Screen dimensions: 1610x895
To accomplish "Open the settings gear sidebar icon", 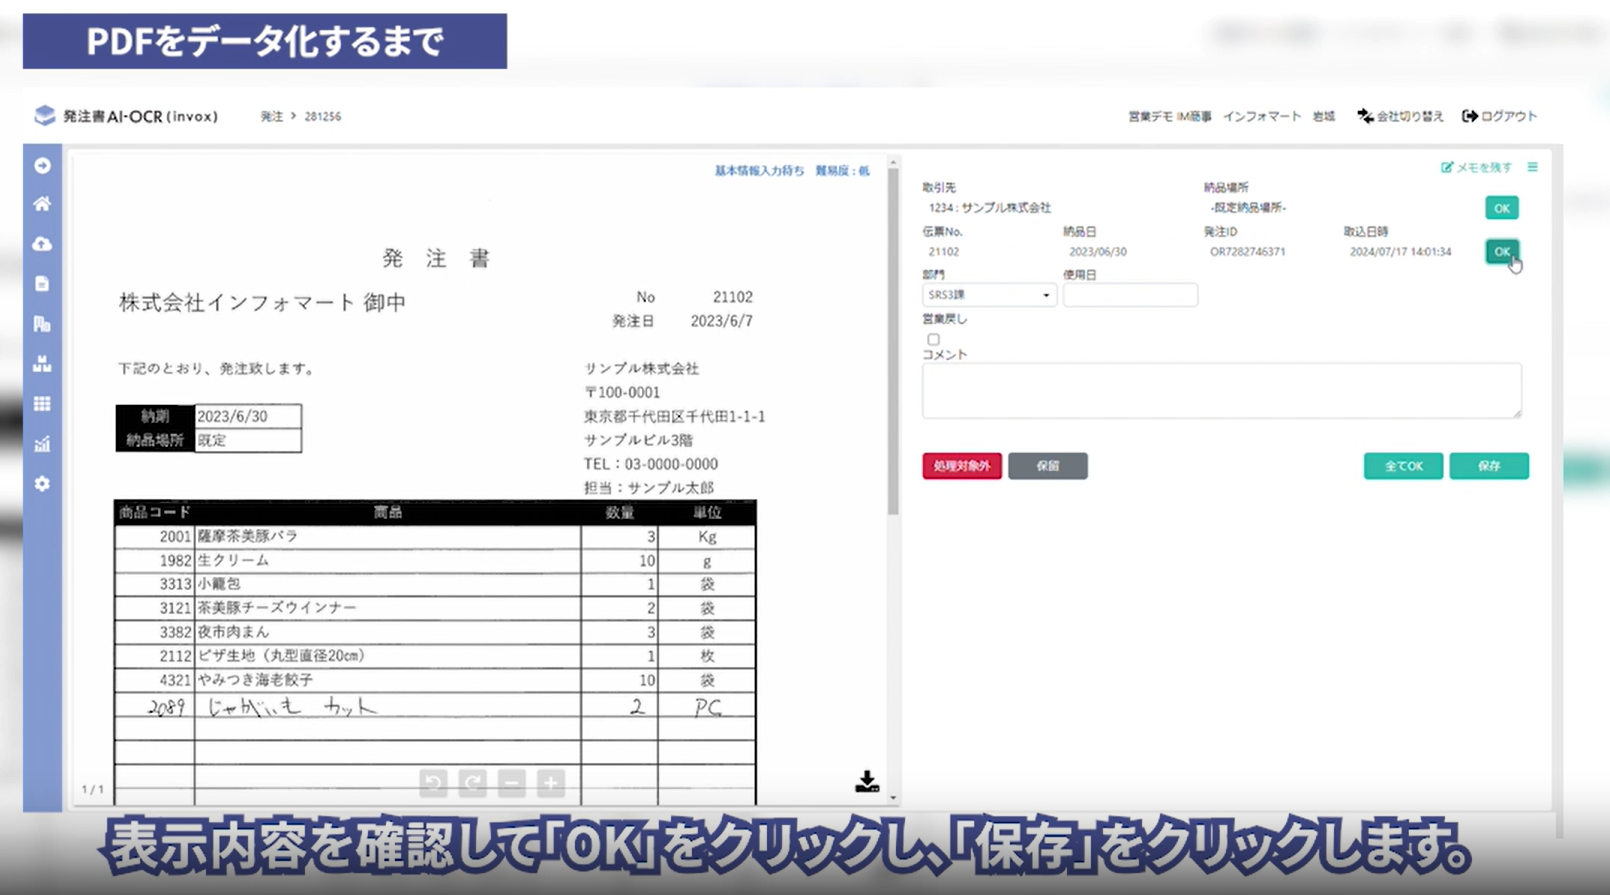I will pyautogui.click(x=42, y=484).
